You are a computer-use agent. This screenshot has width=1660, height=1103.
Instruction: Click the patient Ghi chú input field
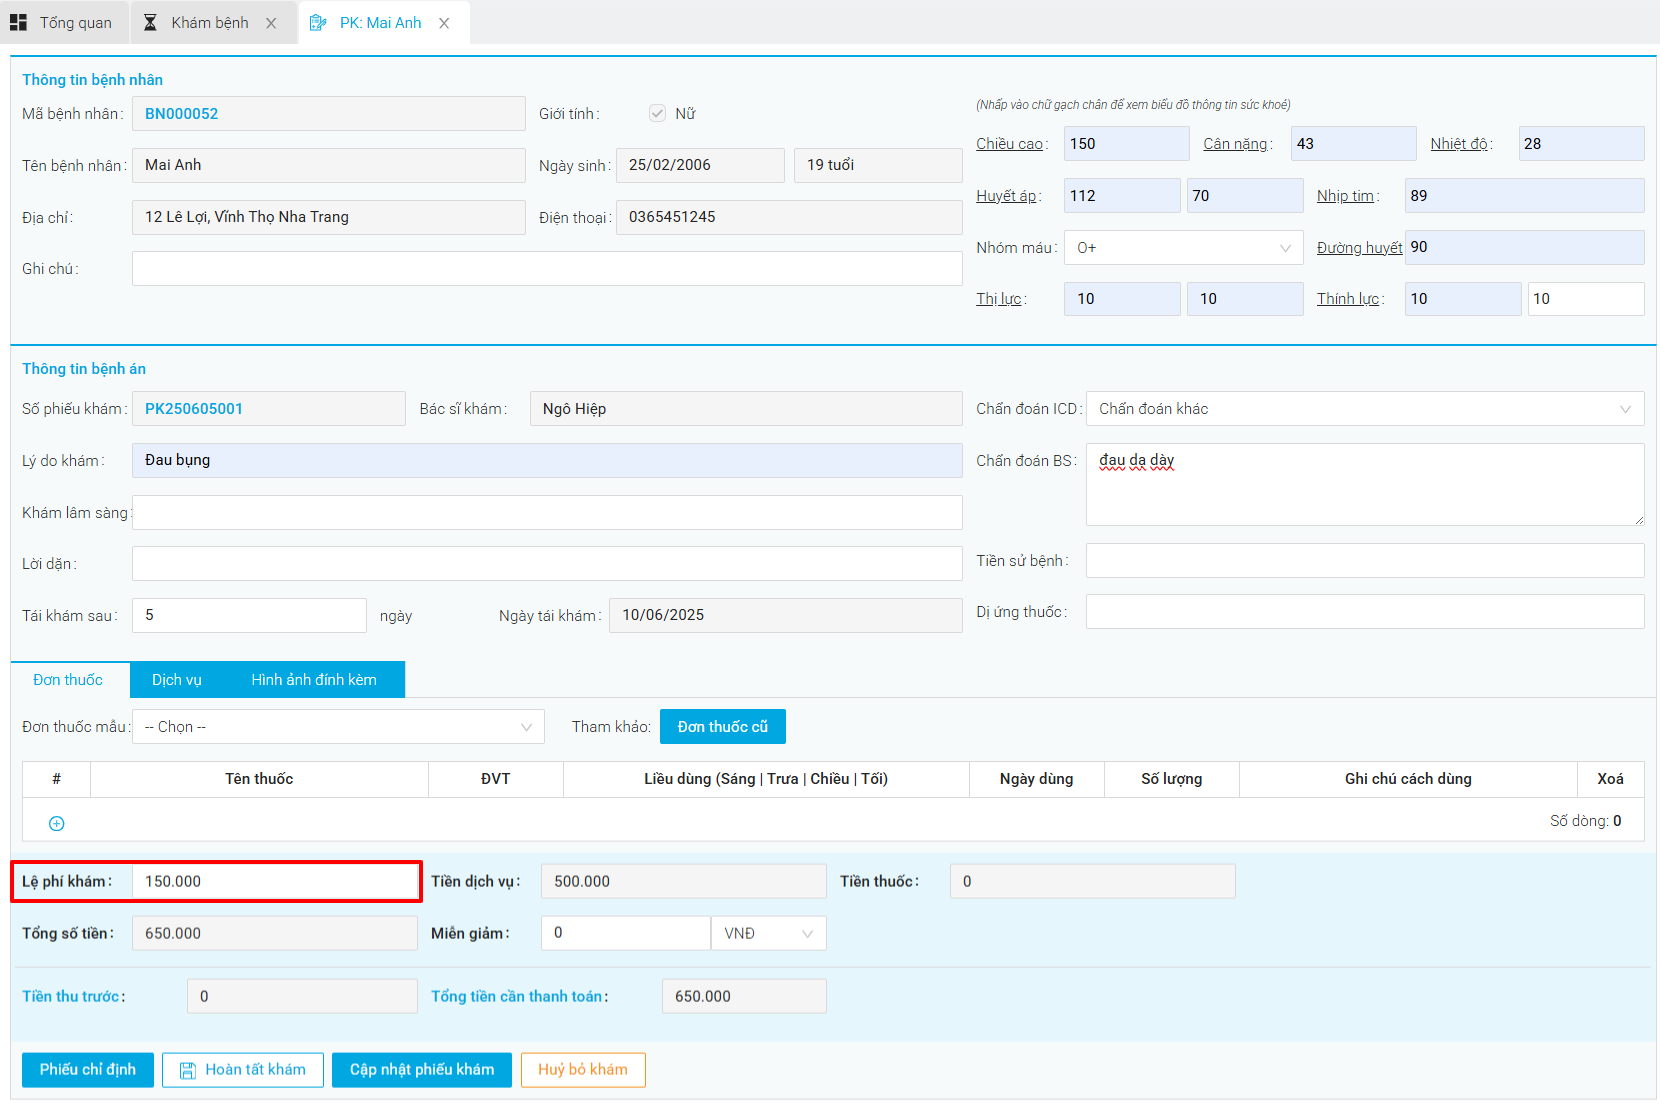(547, 269)
